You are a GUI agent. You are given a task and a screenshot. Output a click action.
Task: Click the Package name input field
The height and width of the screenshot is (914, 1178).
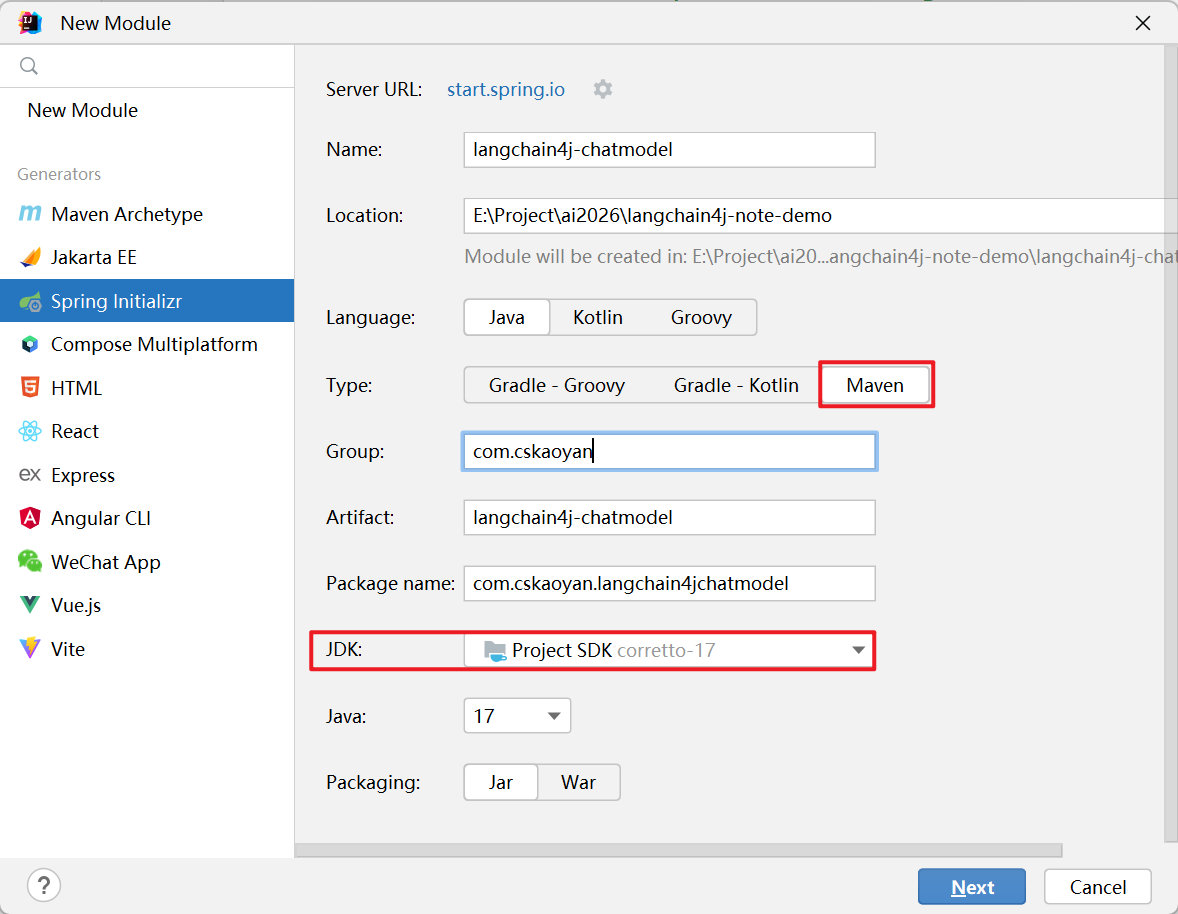point(669,584)
